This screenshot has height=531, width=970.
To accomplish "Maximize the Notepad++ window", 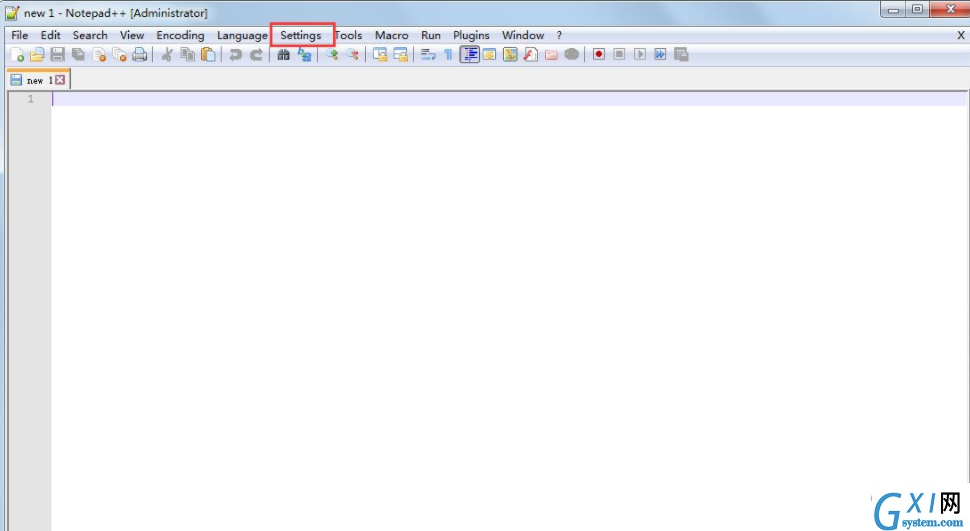I will (x=917, y=9).
